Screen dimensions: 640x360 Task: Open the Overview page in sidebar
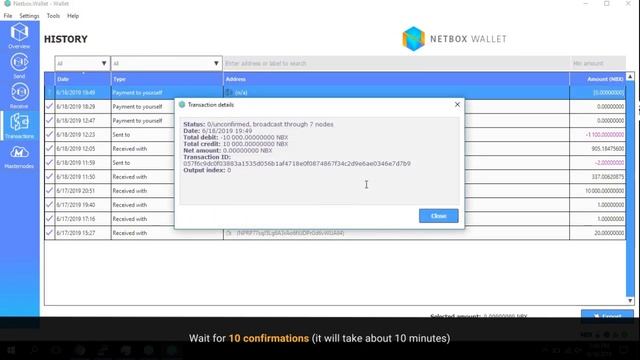19,36
